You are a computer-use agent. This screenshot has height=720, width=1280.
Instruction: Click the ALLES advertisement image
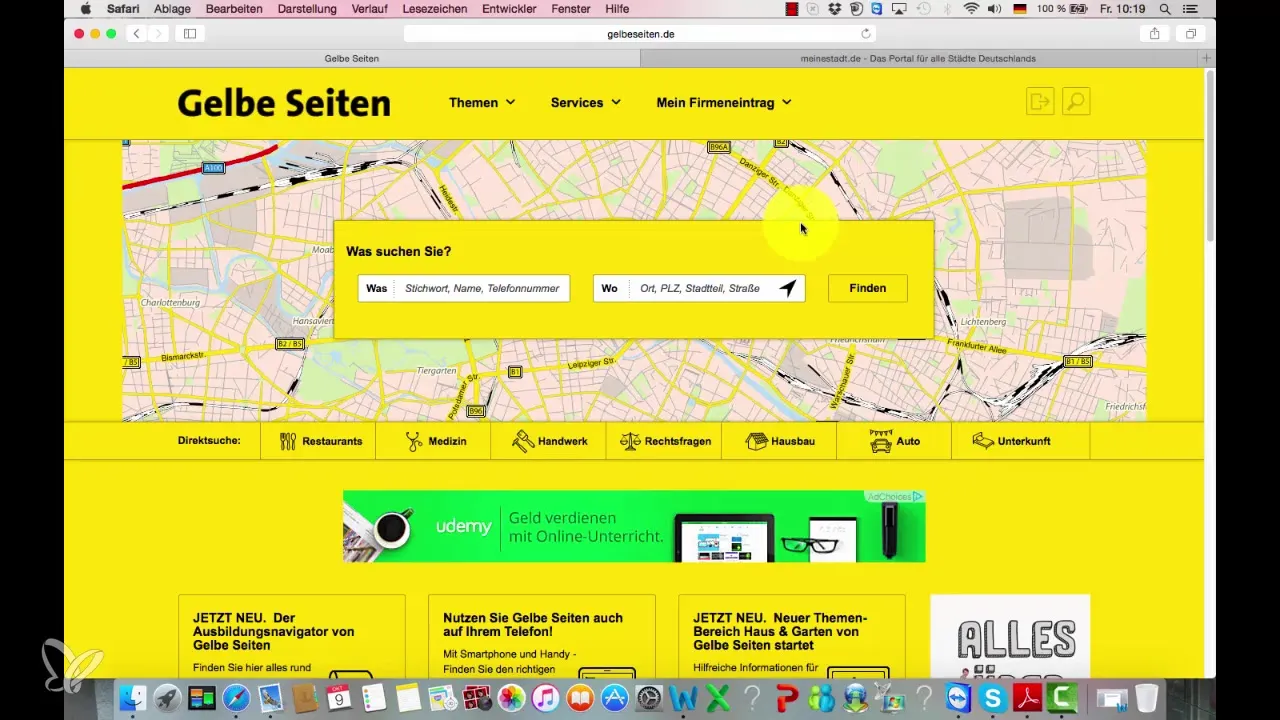point(1010,637)
